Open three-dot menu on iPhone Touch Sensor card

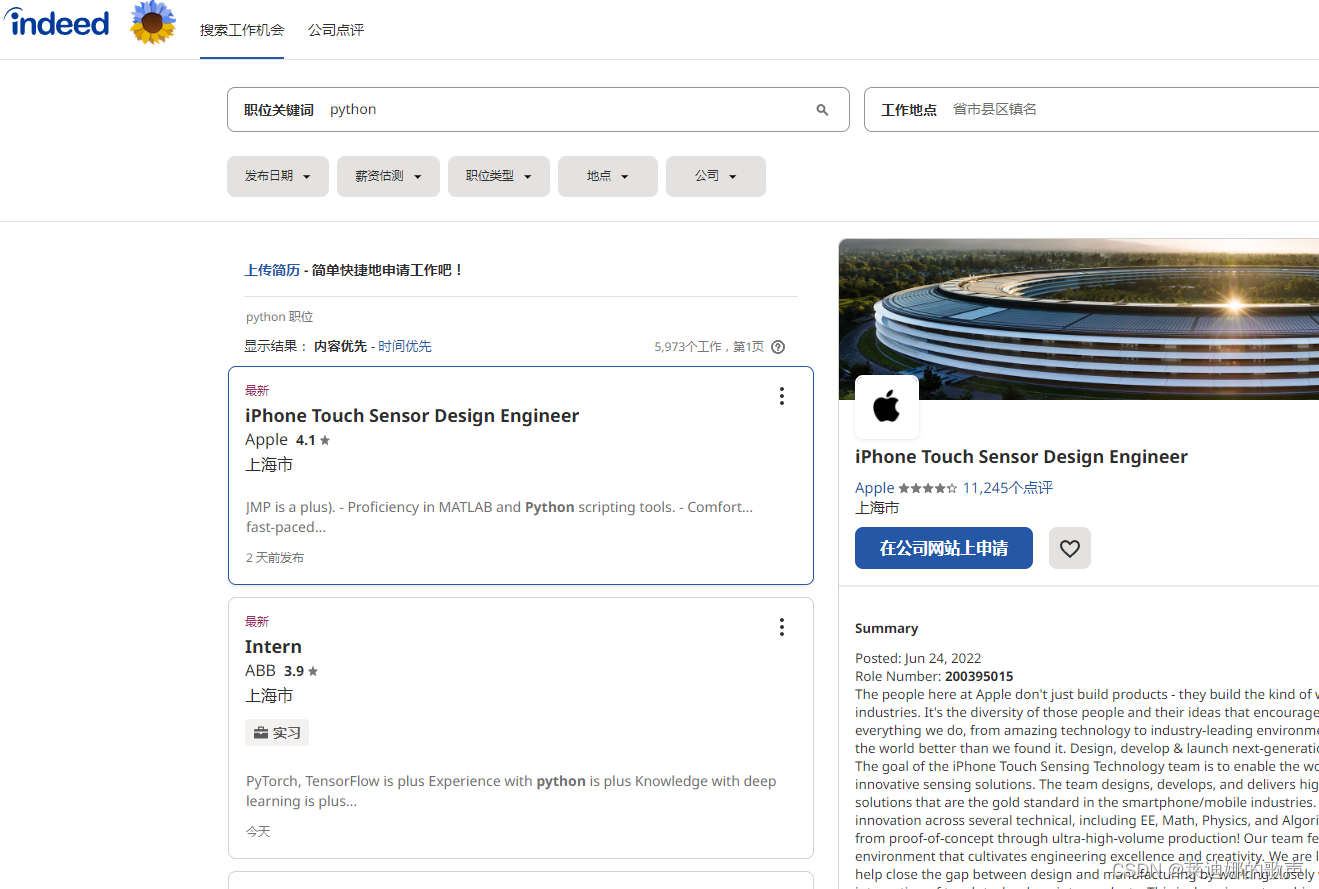click(x=782, y=396)
